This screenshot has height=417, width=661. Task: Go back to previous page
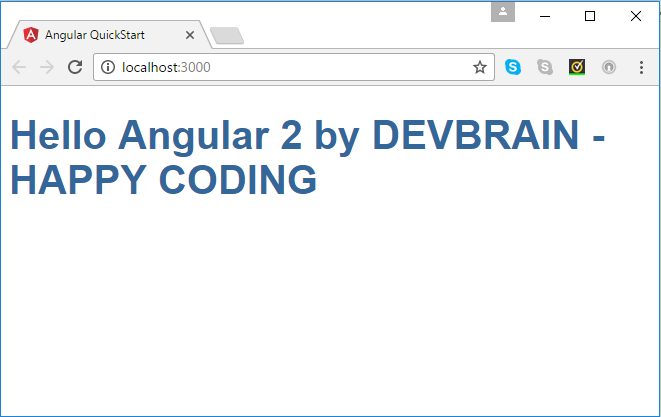click(x=19, y=67)
